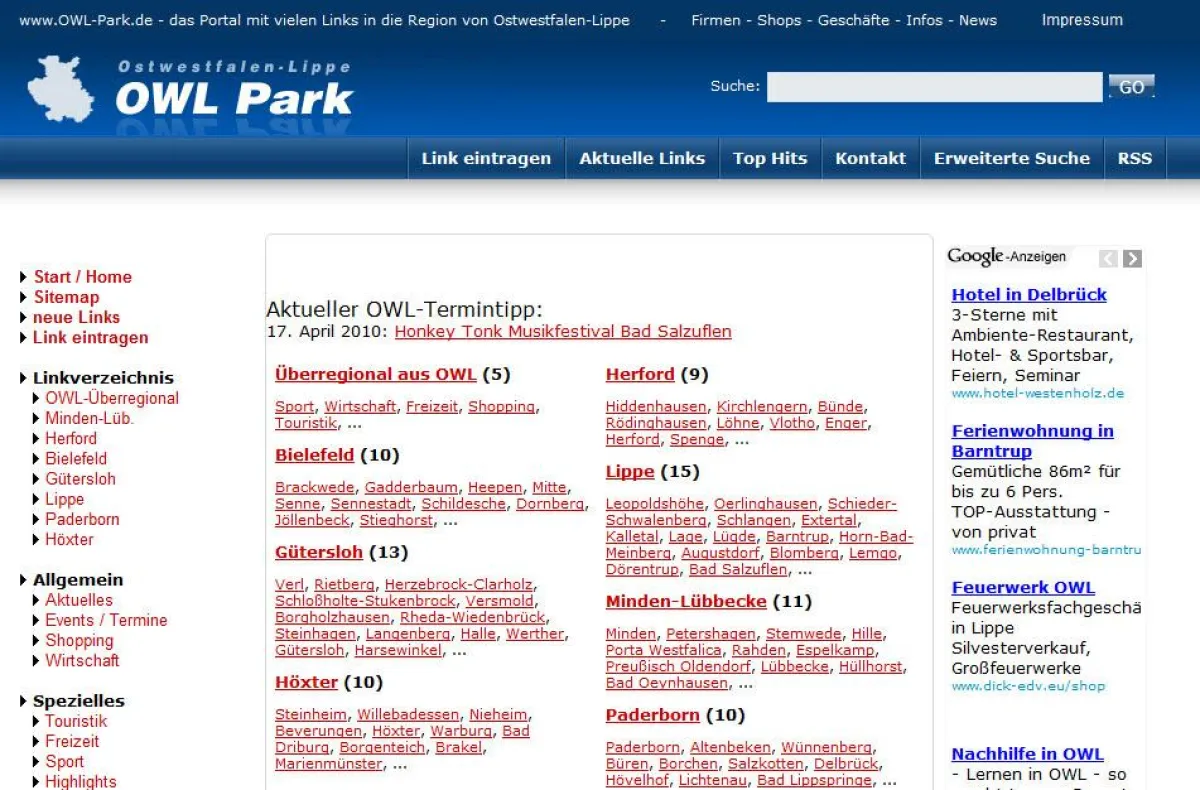The width and height of the screenshot is (1200, 790).
Task: Click the arrow beside Spezielles heading
Action: 24,701
